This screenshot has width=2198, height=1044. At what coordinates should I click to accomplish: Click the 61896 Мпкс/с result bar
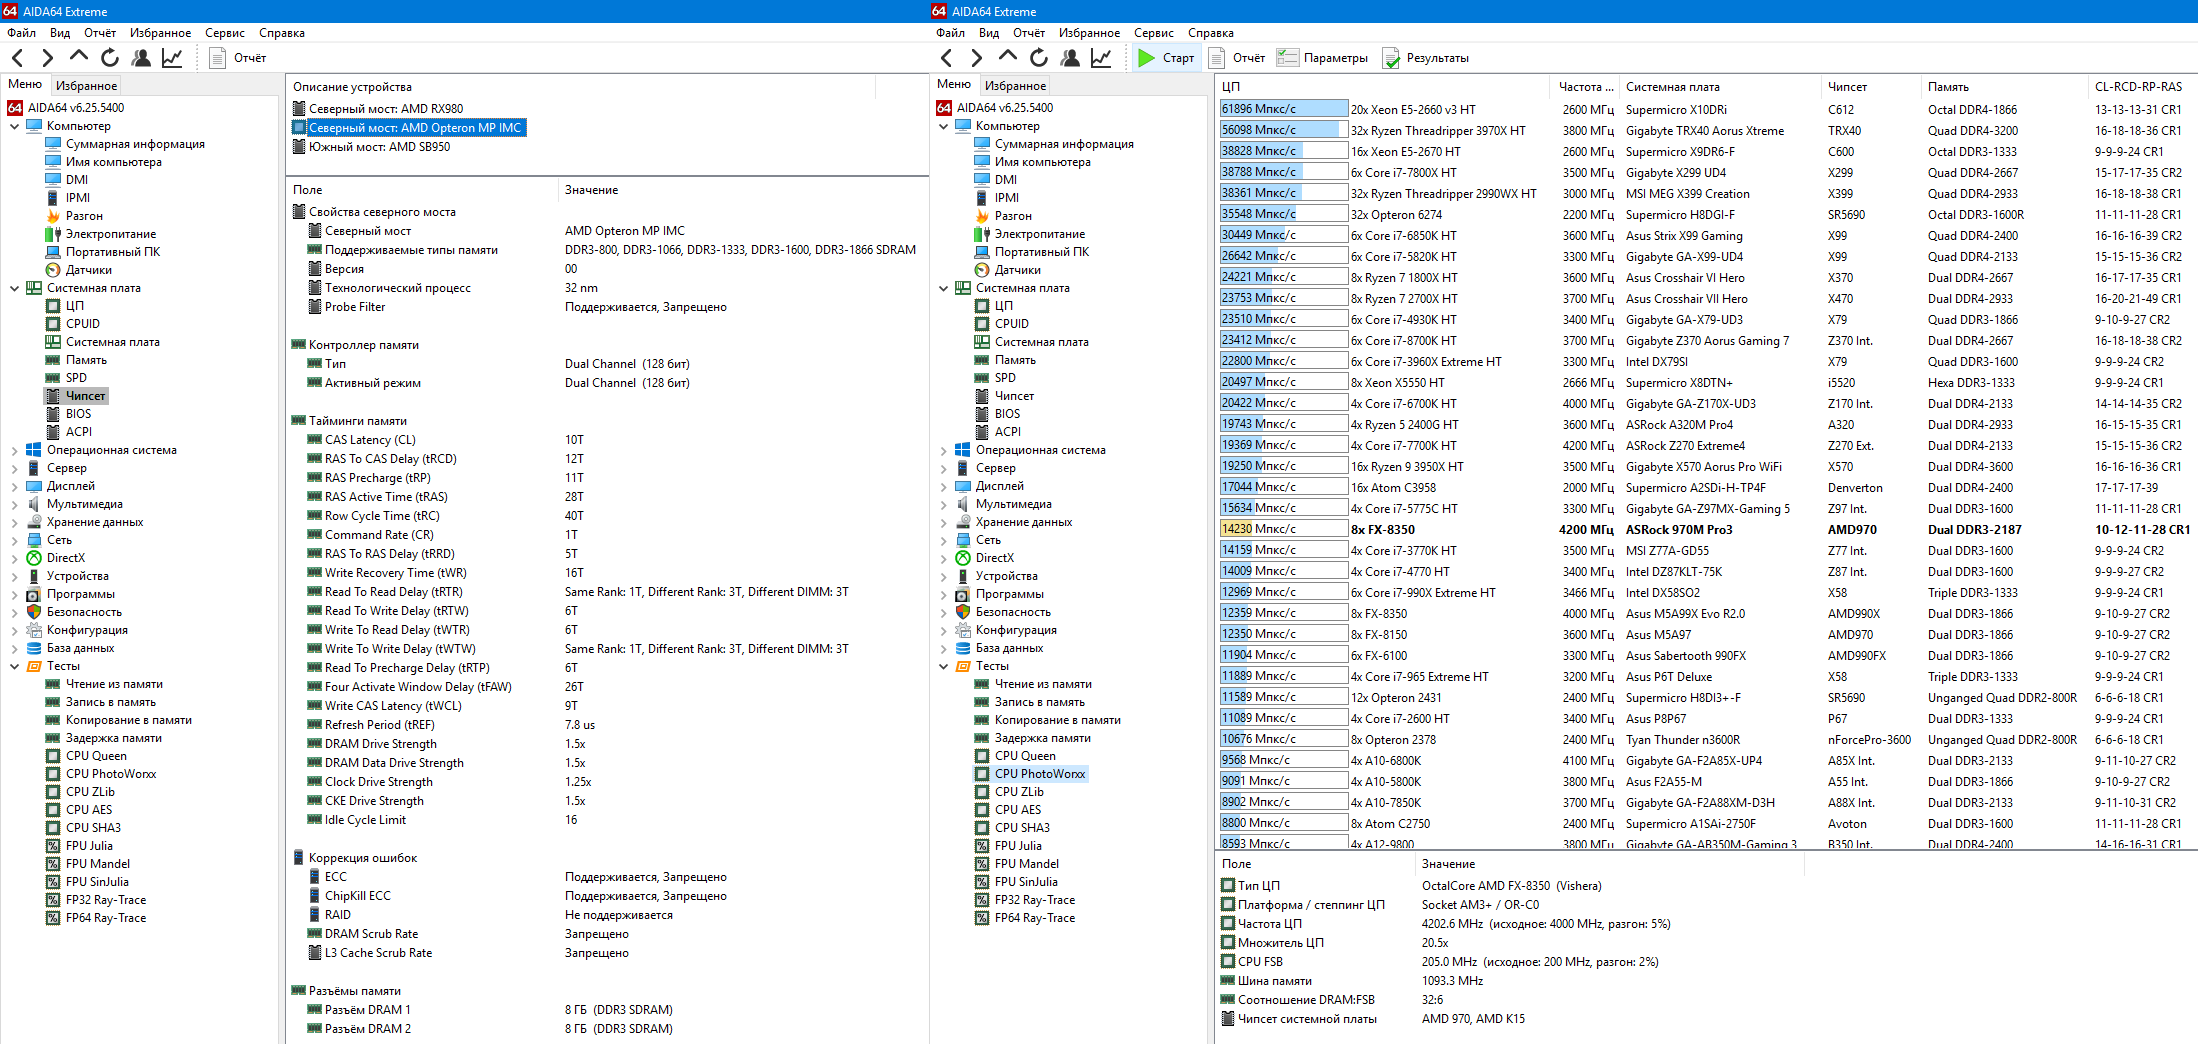[1284, 109]
